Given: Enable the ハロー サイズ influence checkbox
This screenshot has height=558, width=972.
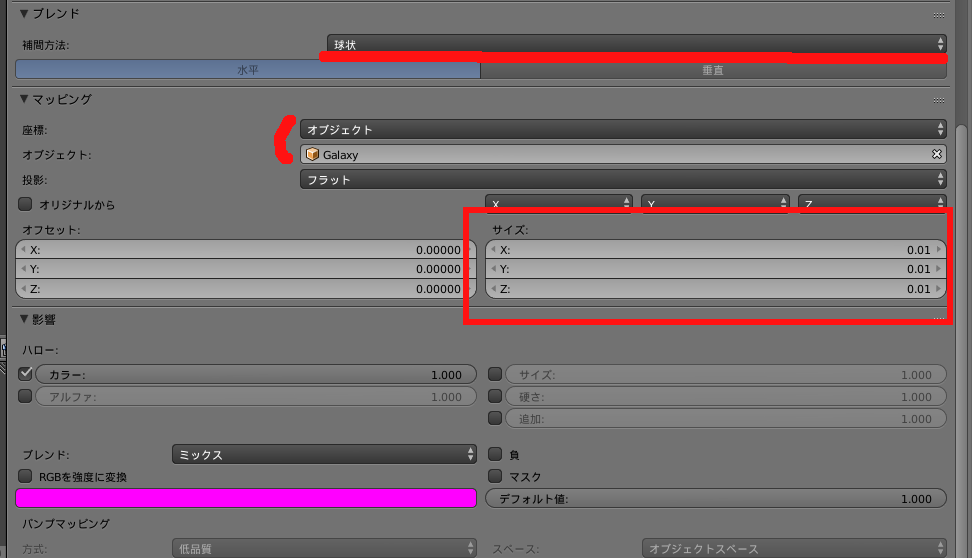Looking at the screenshot, I should (495, 374).
